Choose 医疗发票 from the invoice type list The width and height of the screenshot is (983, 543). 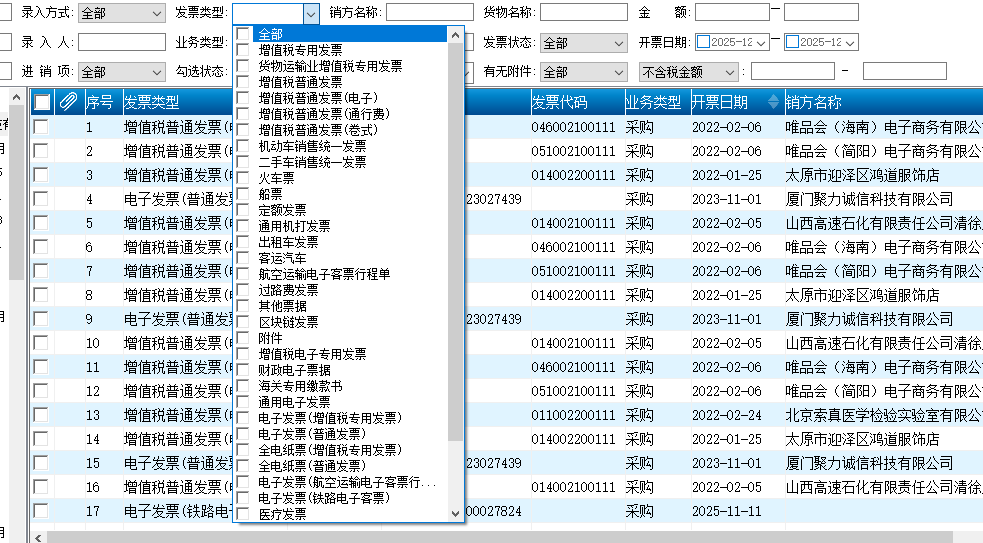282,514
